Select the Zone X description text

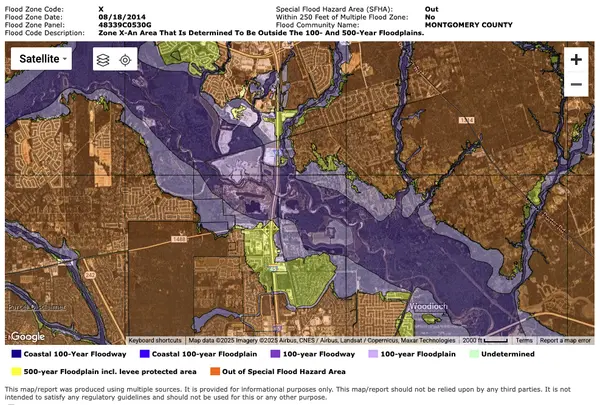[x=261, y=33]
